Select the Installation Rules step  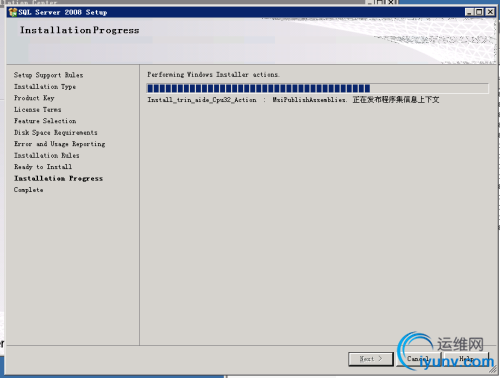pos(47,155)
